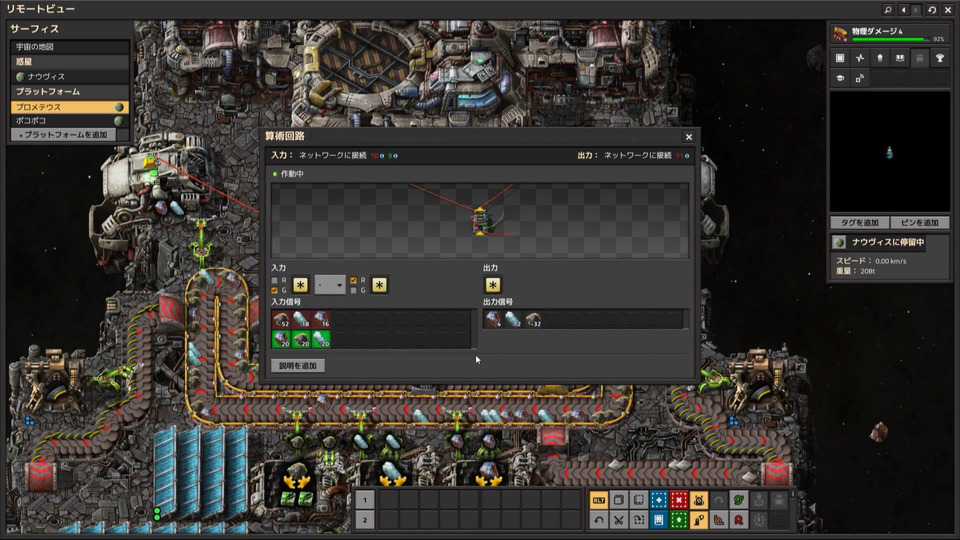The width and height of the screenshot is (960, 540).
Task: Click the green spidertron remote icon
Action: [x=739, y=500]
